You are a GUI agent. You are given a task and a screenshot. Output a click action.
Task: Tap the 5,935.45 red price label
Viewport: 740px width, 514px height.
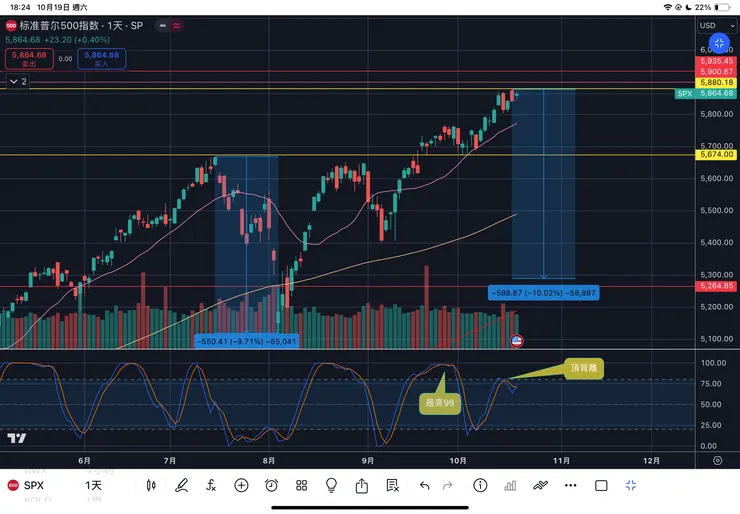point(716,61)
